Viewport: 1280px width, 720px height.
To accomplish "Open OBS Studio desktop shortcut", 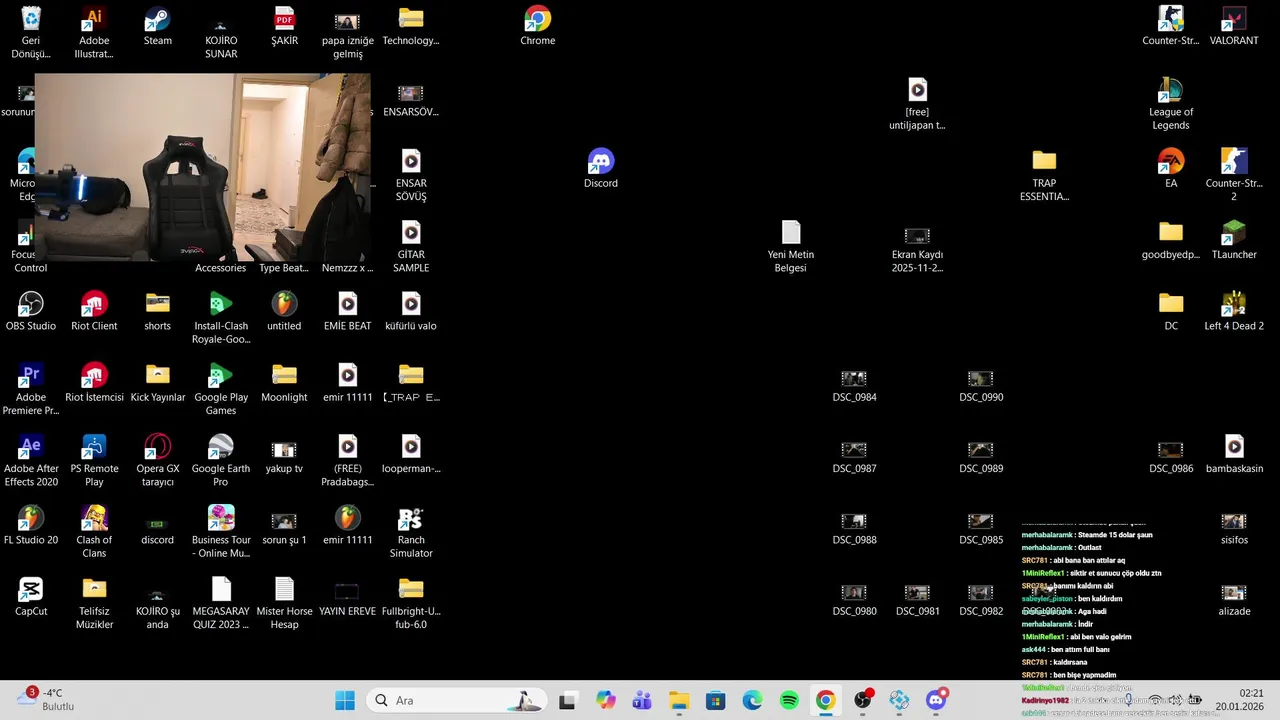I will pyautogui.click(x=31, y=310).
